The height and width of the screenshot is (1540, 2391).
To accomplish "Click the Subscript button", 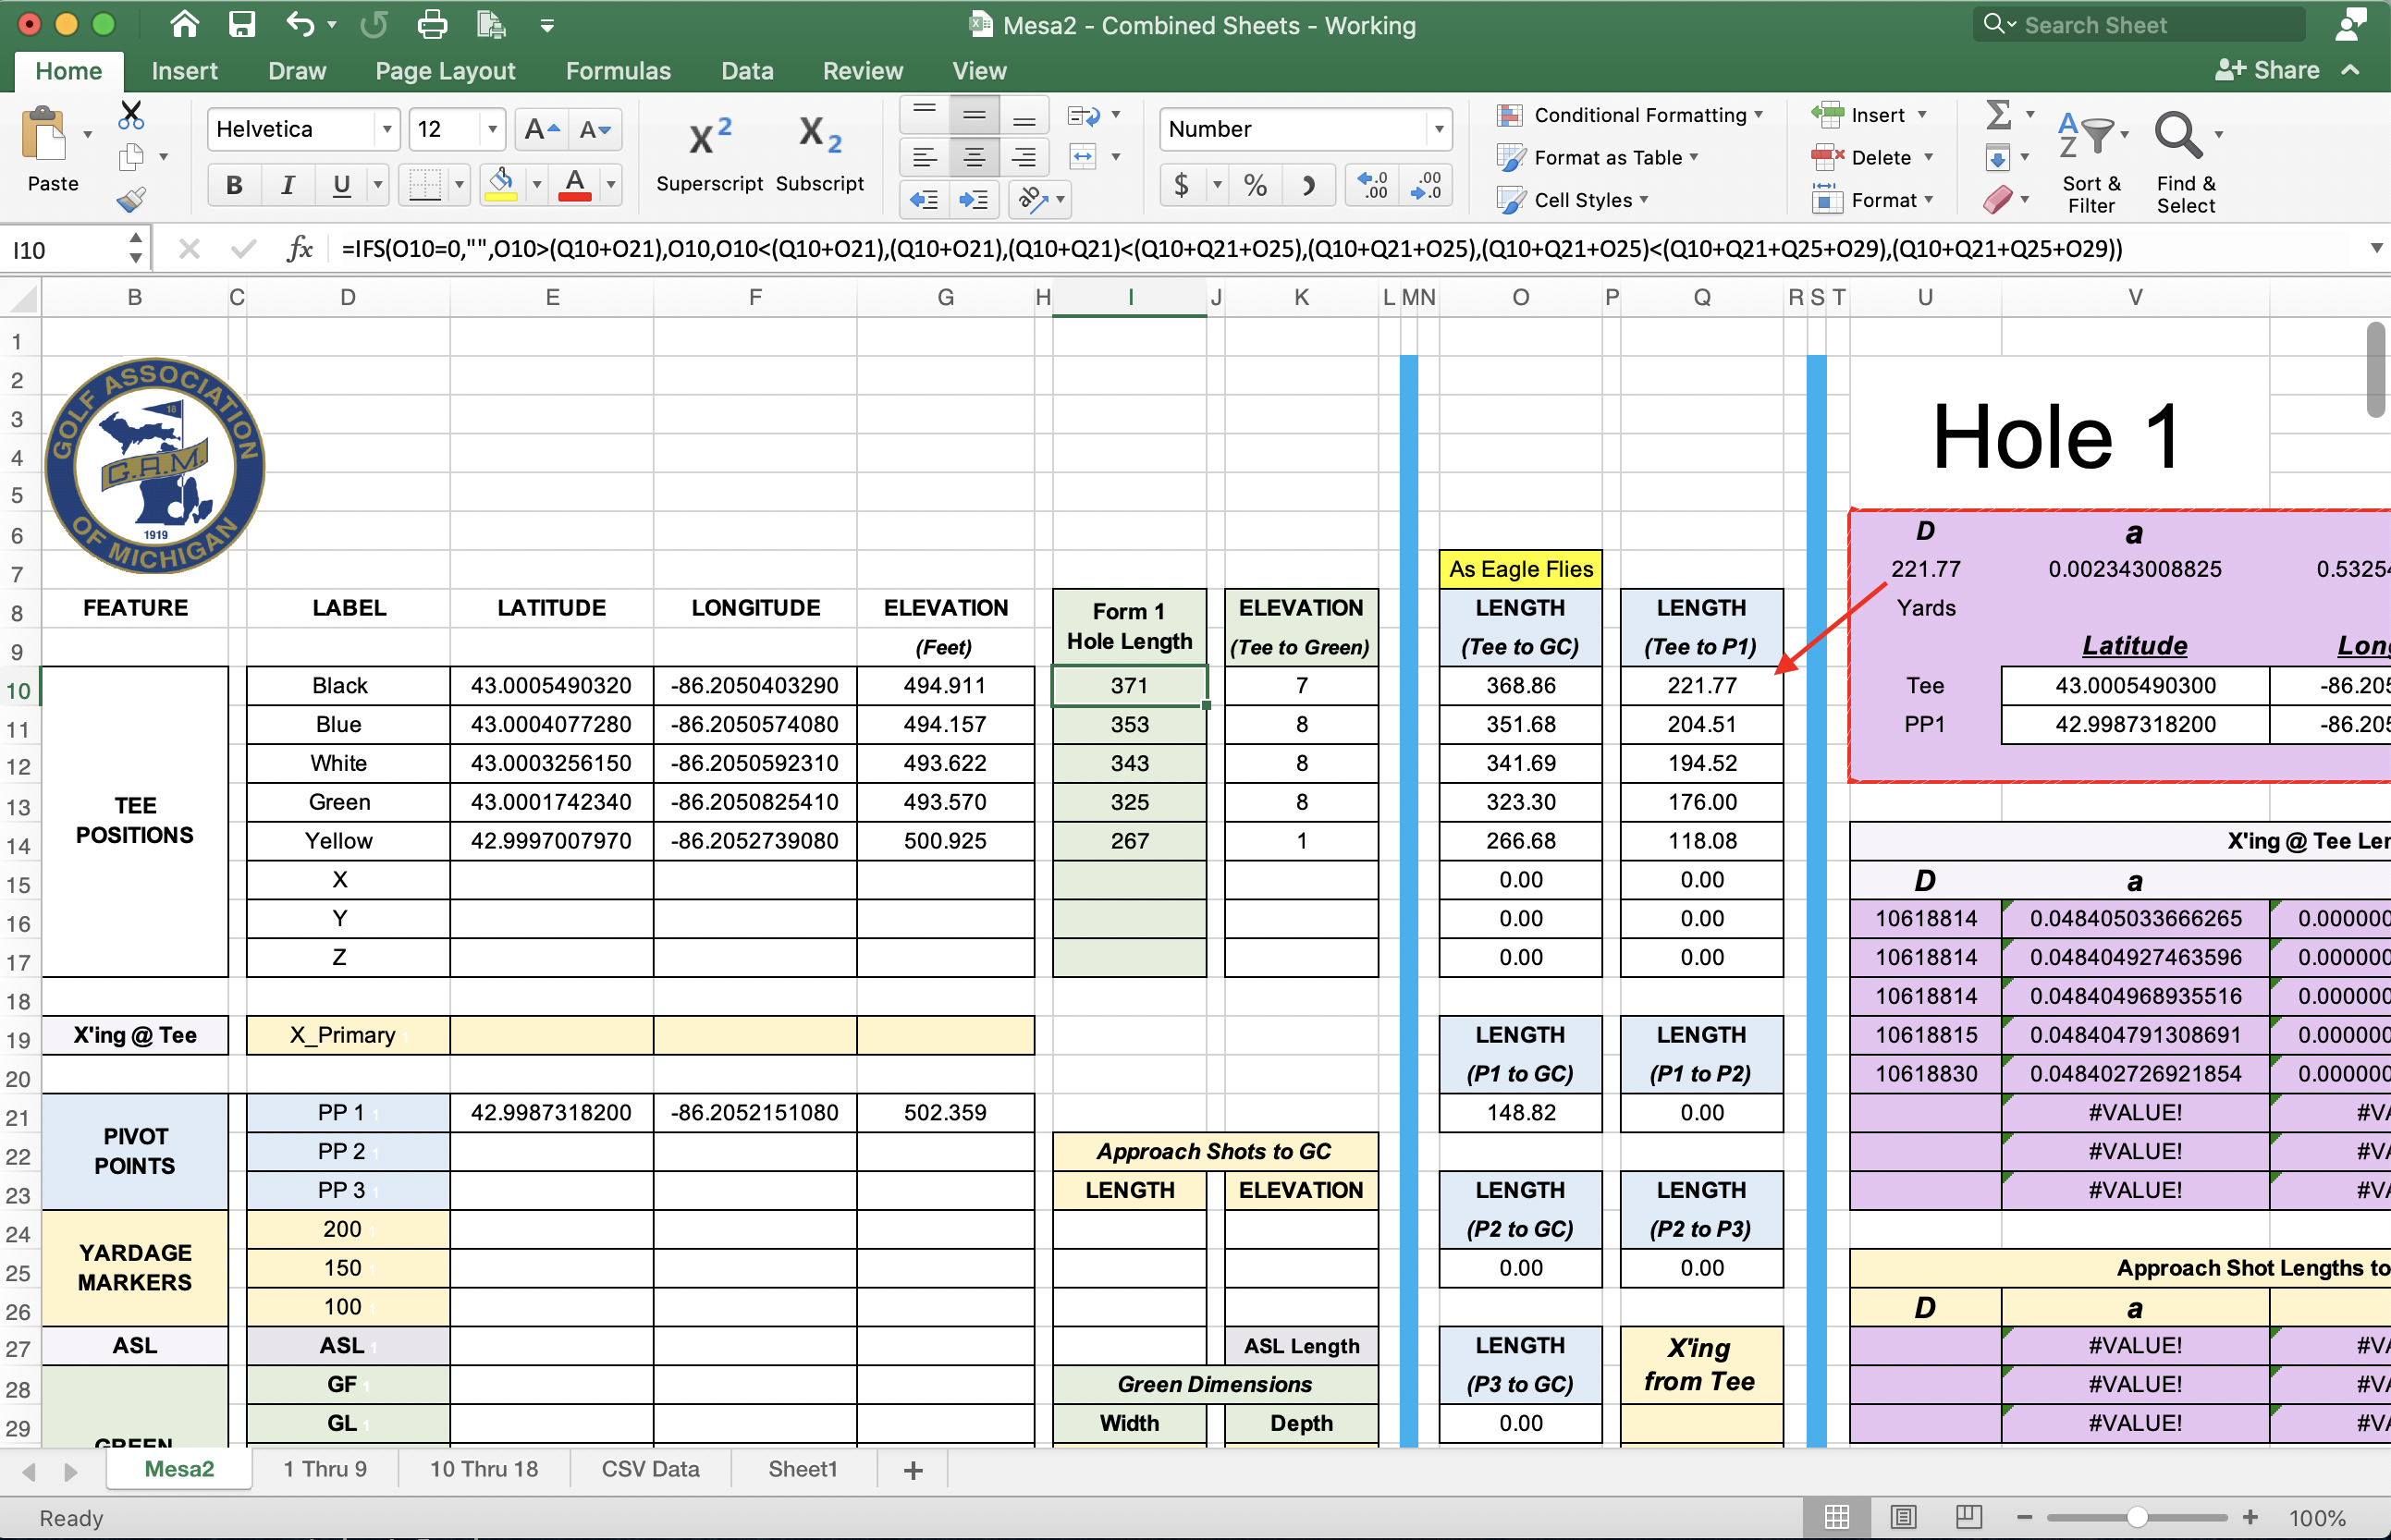I will click(x=819, y=152).
